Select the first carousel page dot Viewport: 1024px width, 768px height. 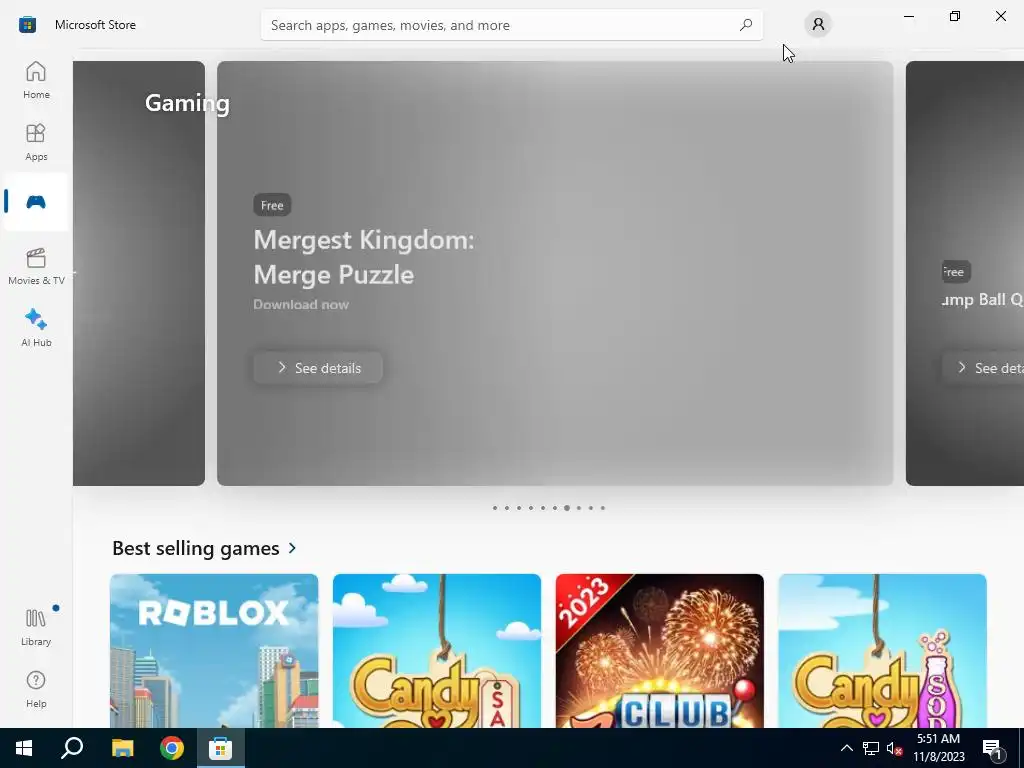[495, 508]
